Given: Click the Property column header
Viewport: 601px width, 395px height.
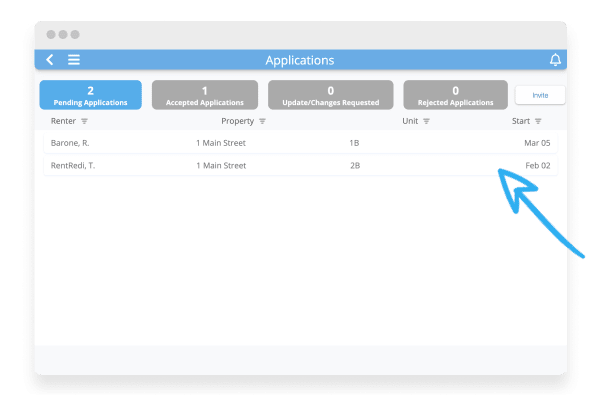Looking at the screenshot, I should tap(237, 121).
